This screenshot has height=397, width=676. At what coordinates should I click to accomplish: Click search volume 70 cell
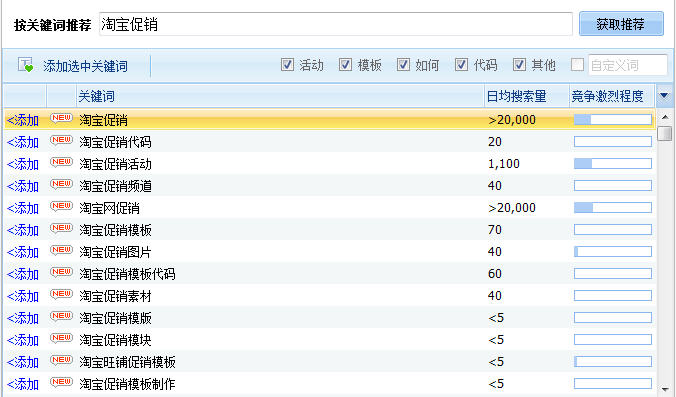coord(495,230)
